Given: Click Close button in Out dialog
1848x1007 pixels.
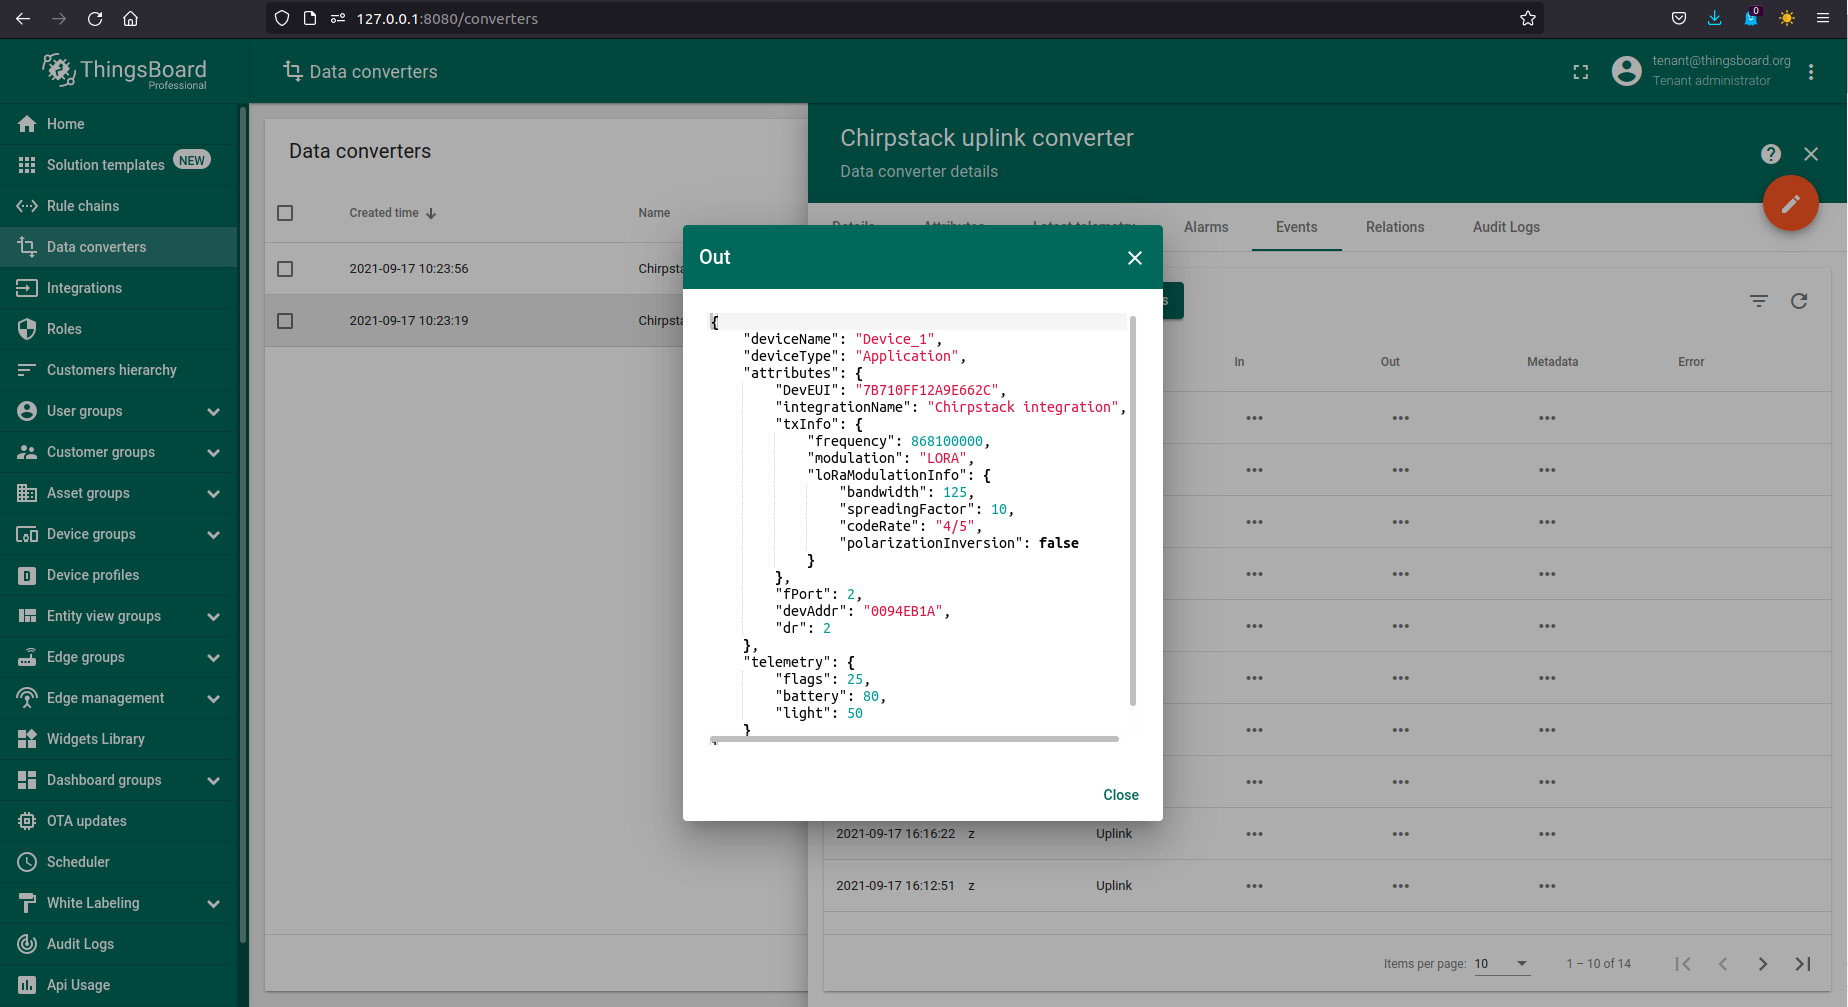Looking at the screenshot, I should [x=1120, y=795].
